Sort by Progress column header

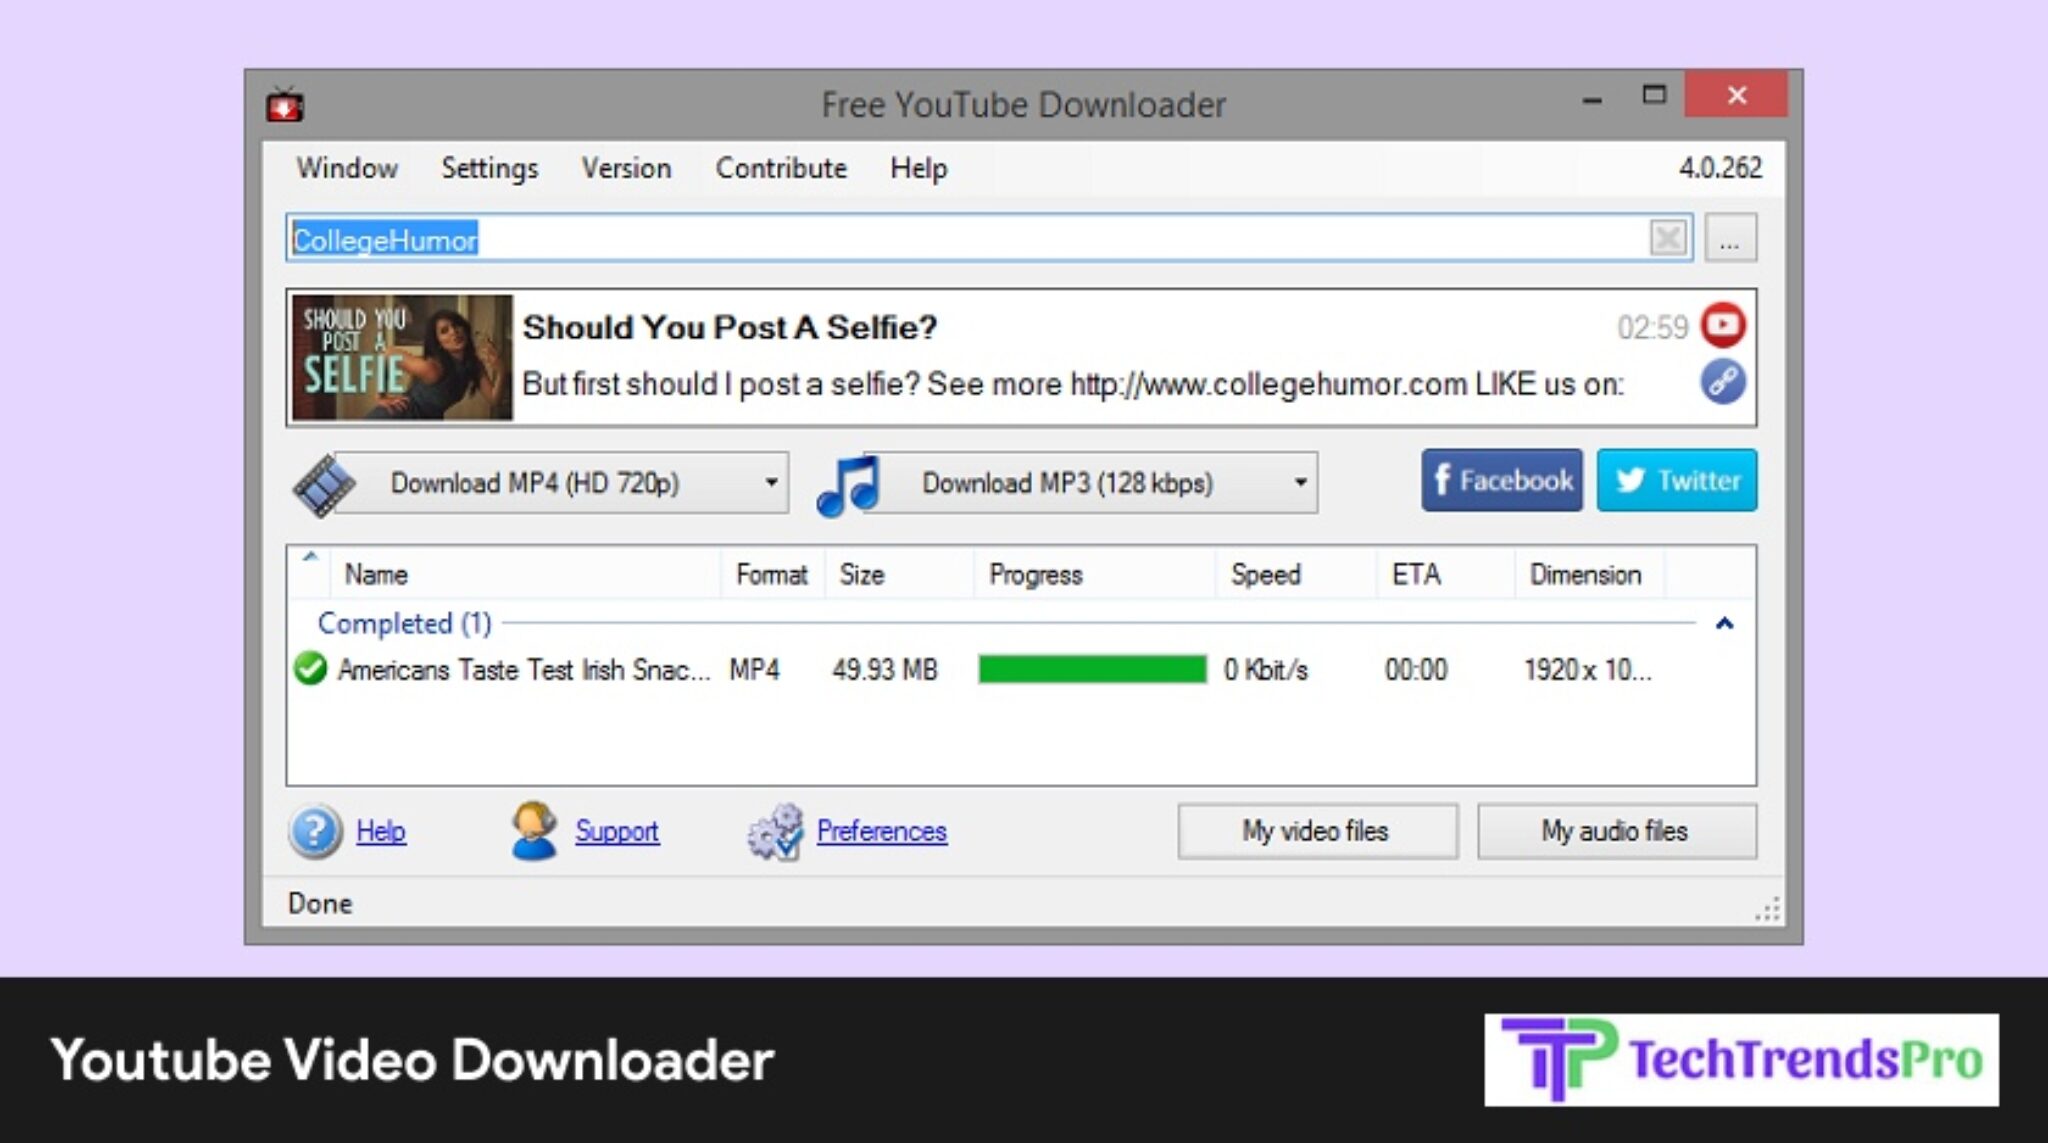tap(1095, 574)
